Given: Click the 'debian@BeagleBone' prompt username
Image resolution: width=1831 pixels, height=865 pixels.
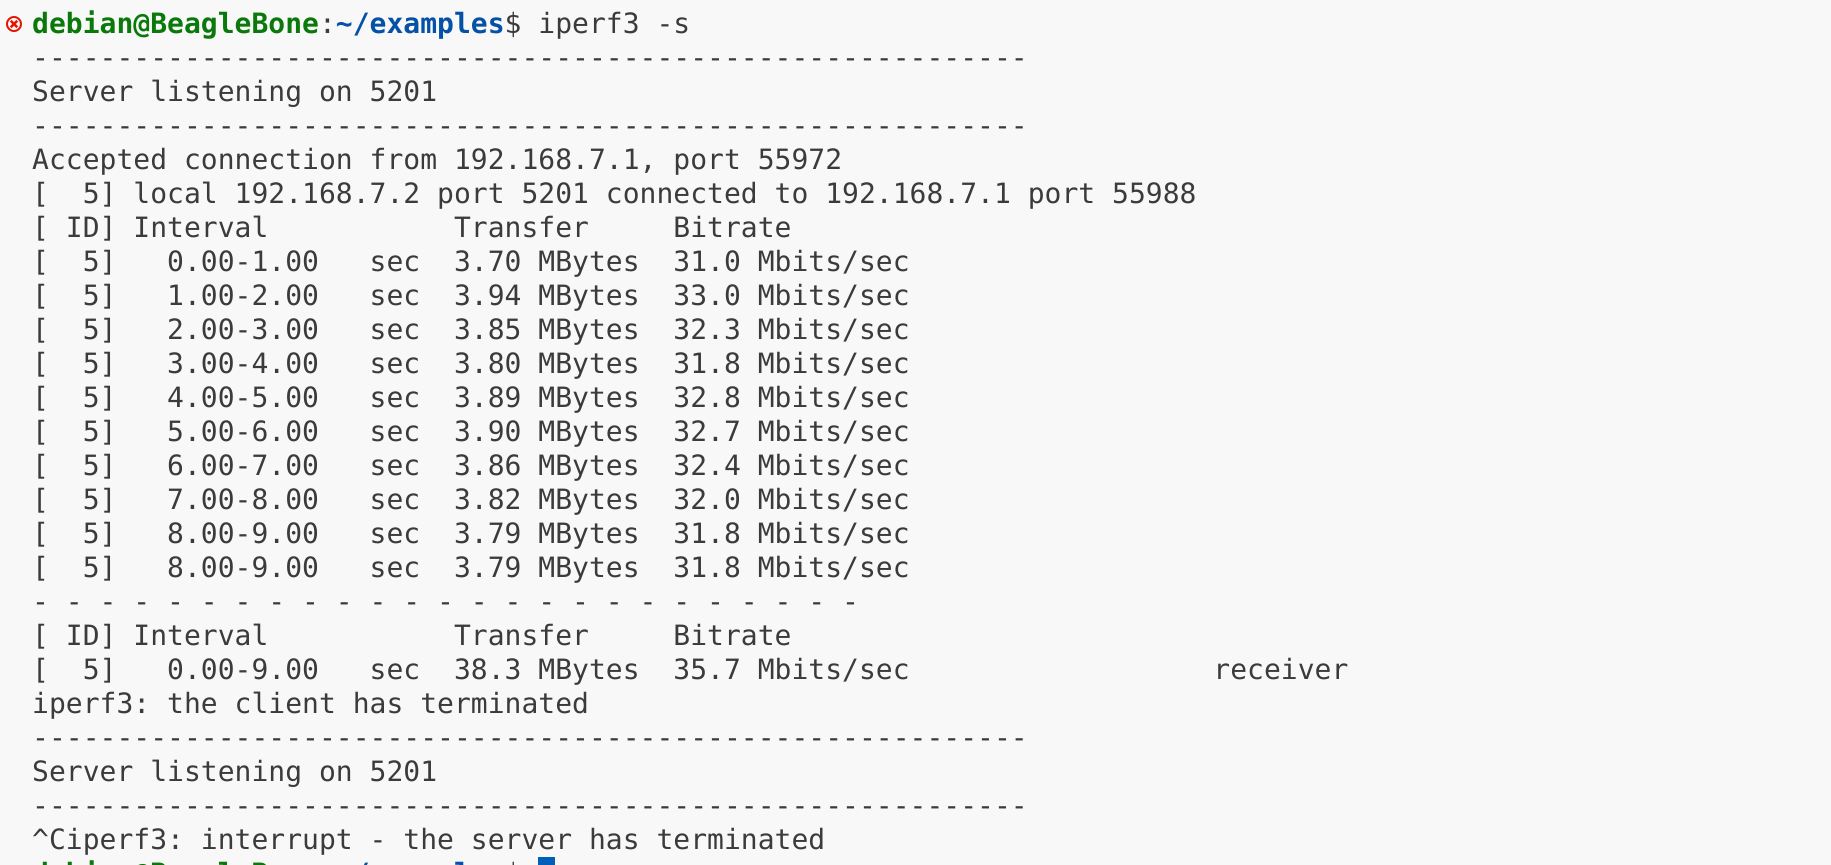Looking at the screenshot, I should (x=175, y=24).
